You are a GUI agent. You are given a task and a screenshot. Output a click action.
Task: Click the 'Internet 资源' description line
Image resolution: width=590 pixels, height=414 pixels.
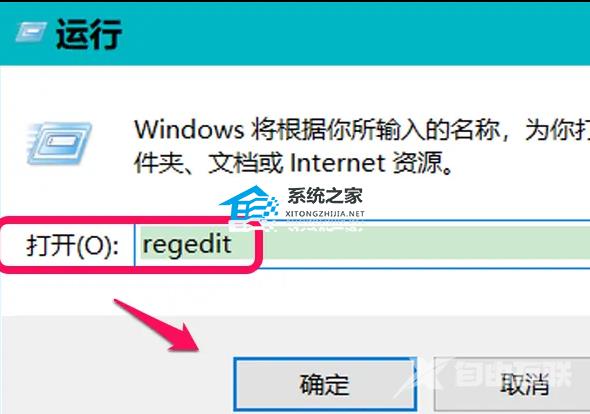(x=293, y=163)
